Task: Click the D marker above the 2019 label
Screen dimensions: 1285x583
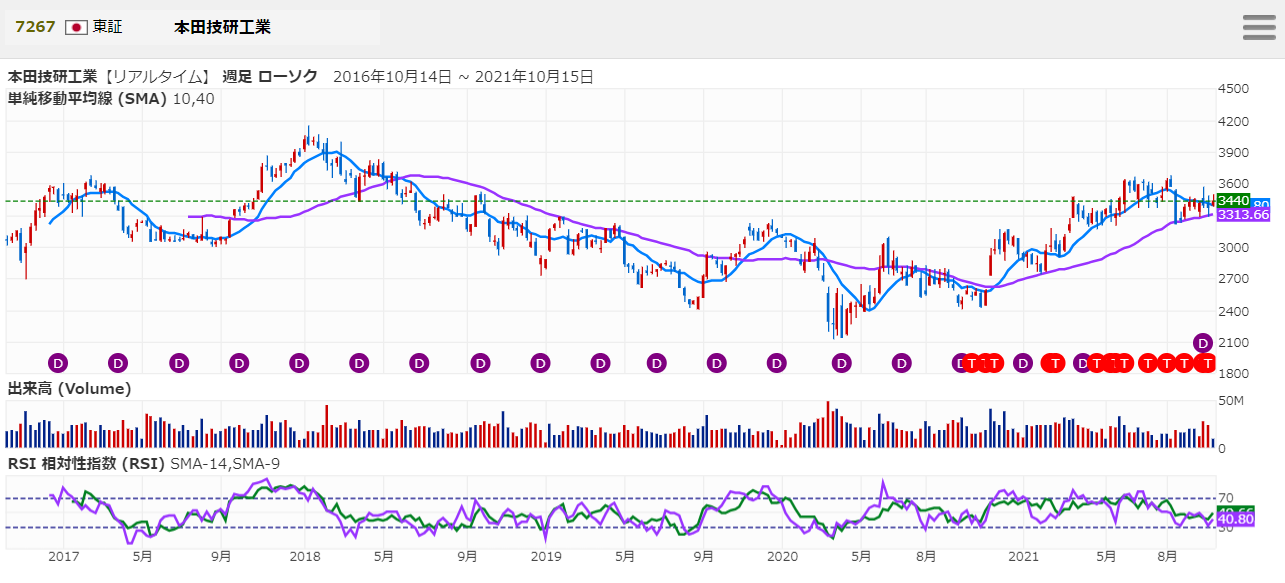Action: 540,363
